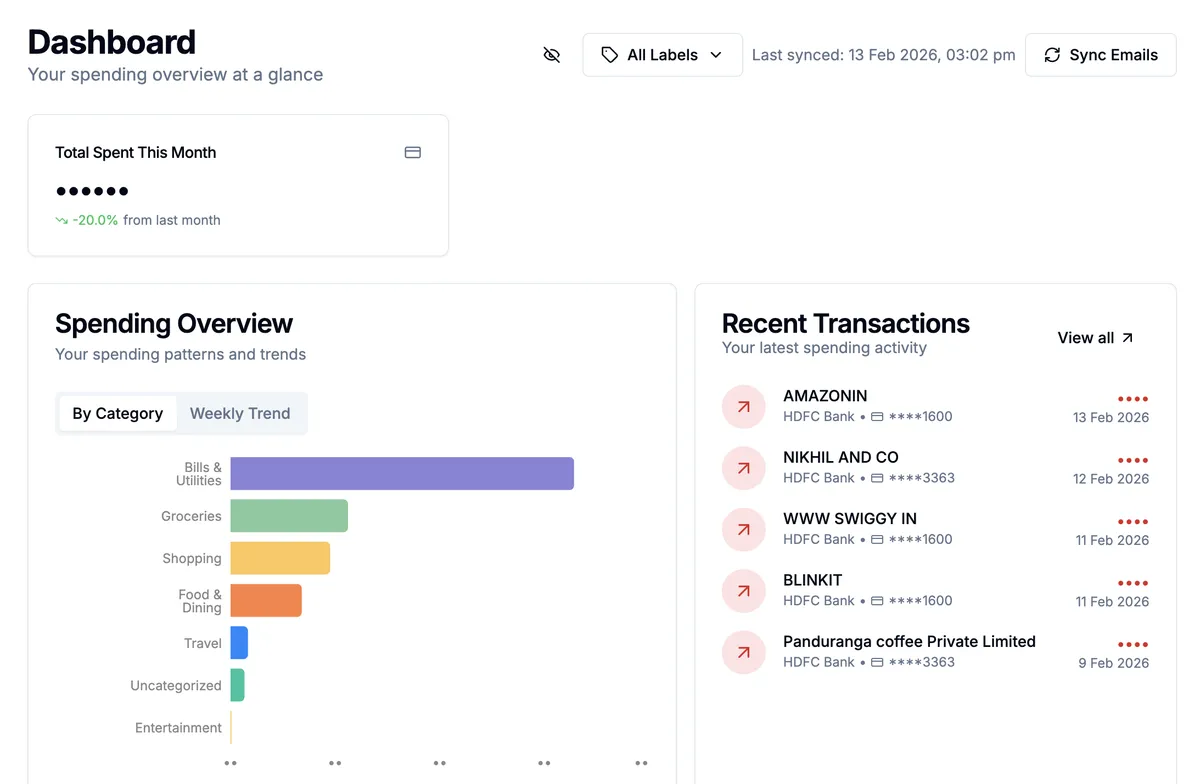Screen dimensions: 1200x784
Task: Click the downward trend icon beside -20.0%
Action: pos(62,220)
